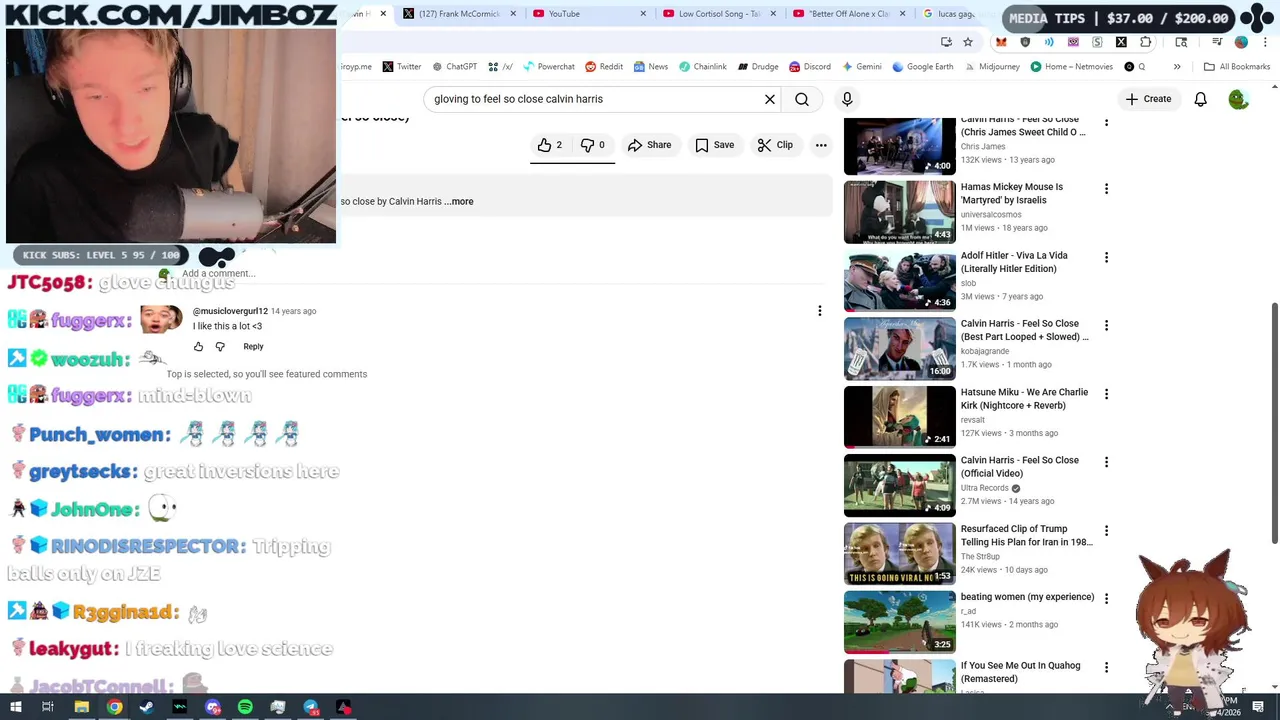The image size is (1280, 720).
Task: Open the Chainlink bookmark
Action: click(703, 67)
